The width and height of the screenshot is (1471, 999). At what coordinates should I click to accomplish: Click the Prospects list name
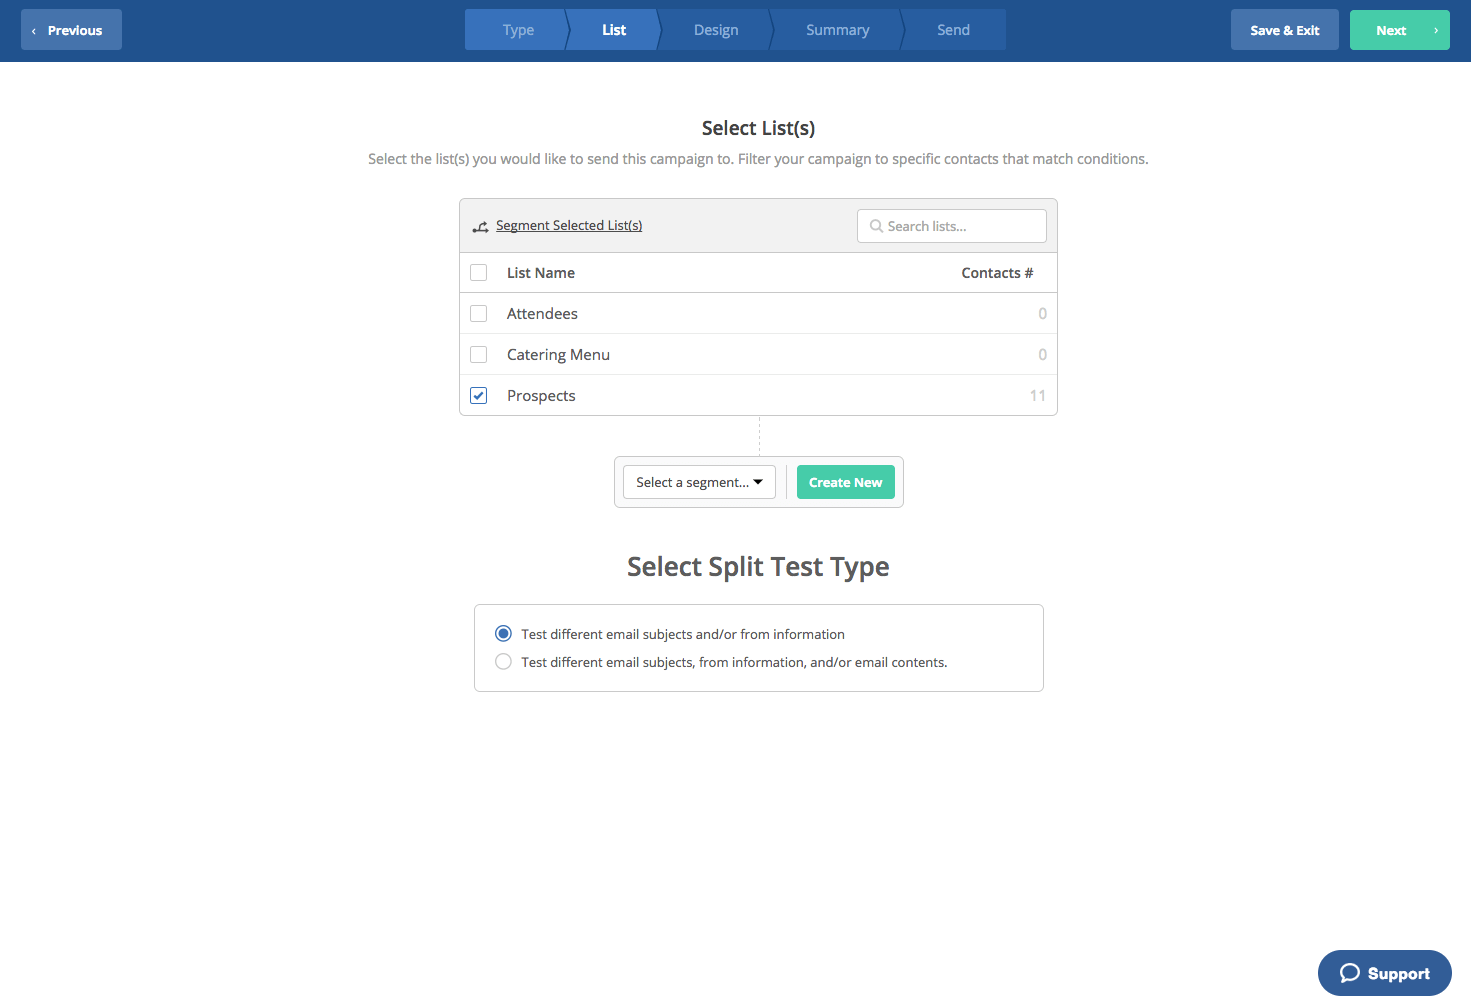541,396
